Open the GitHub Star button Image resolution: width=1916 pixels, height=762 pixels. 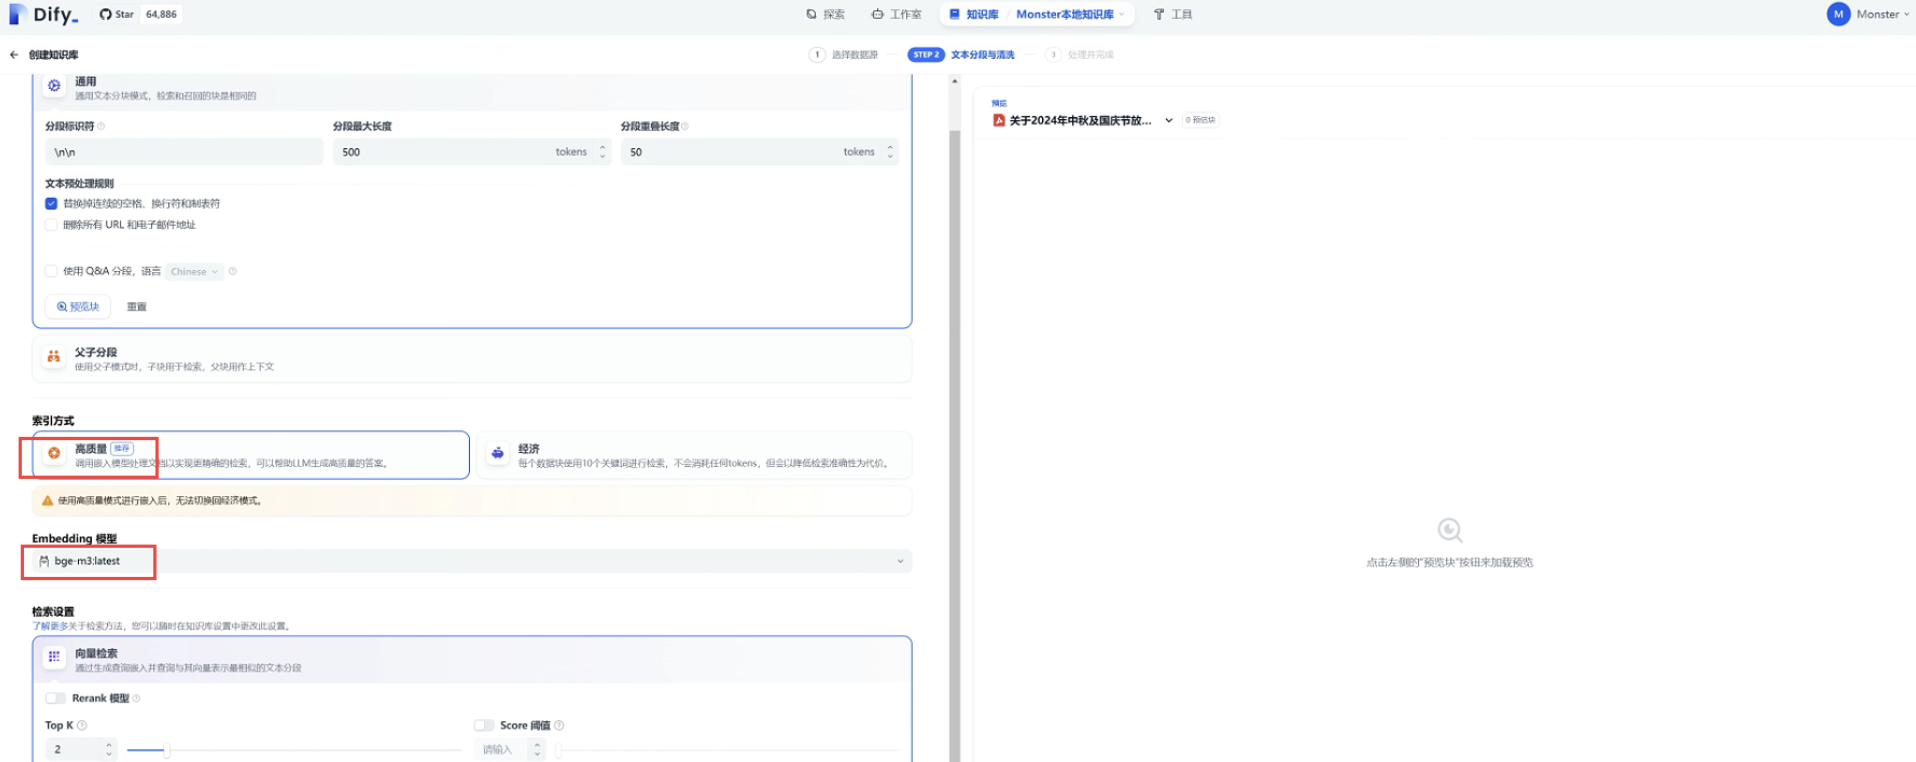(x=138, y=14)
